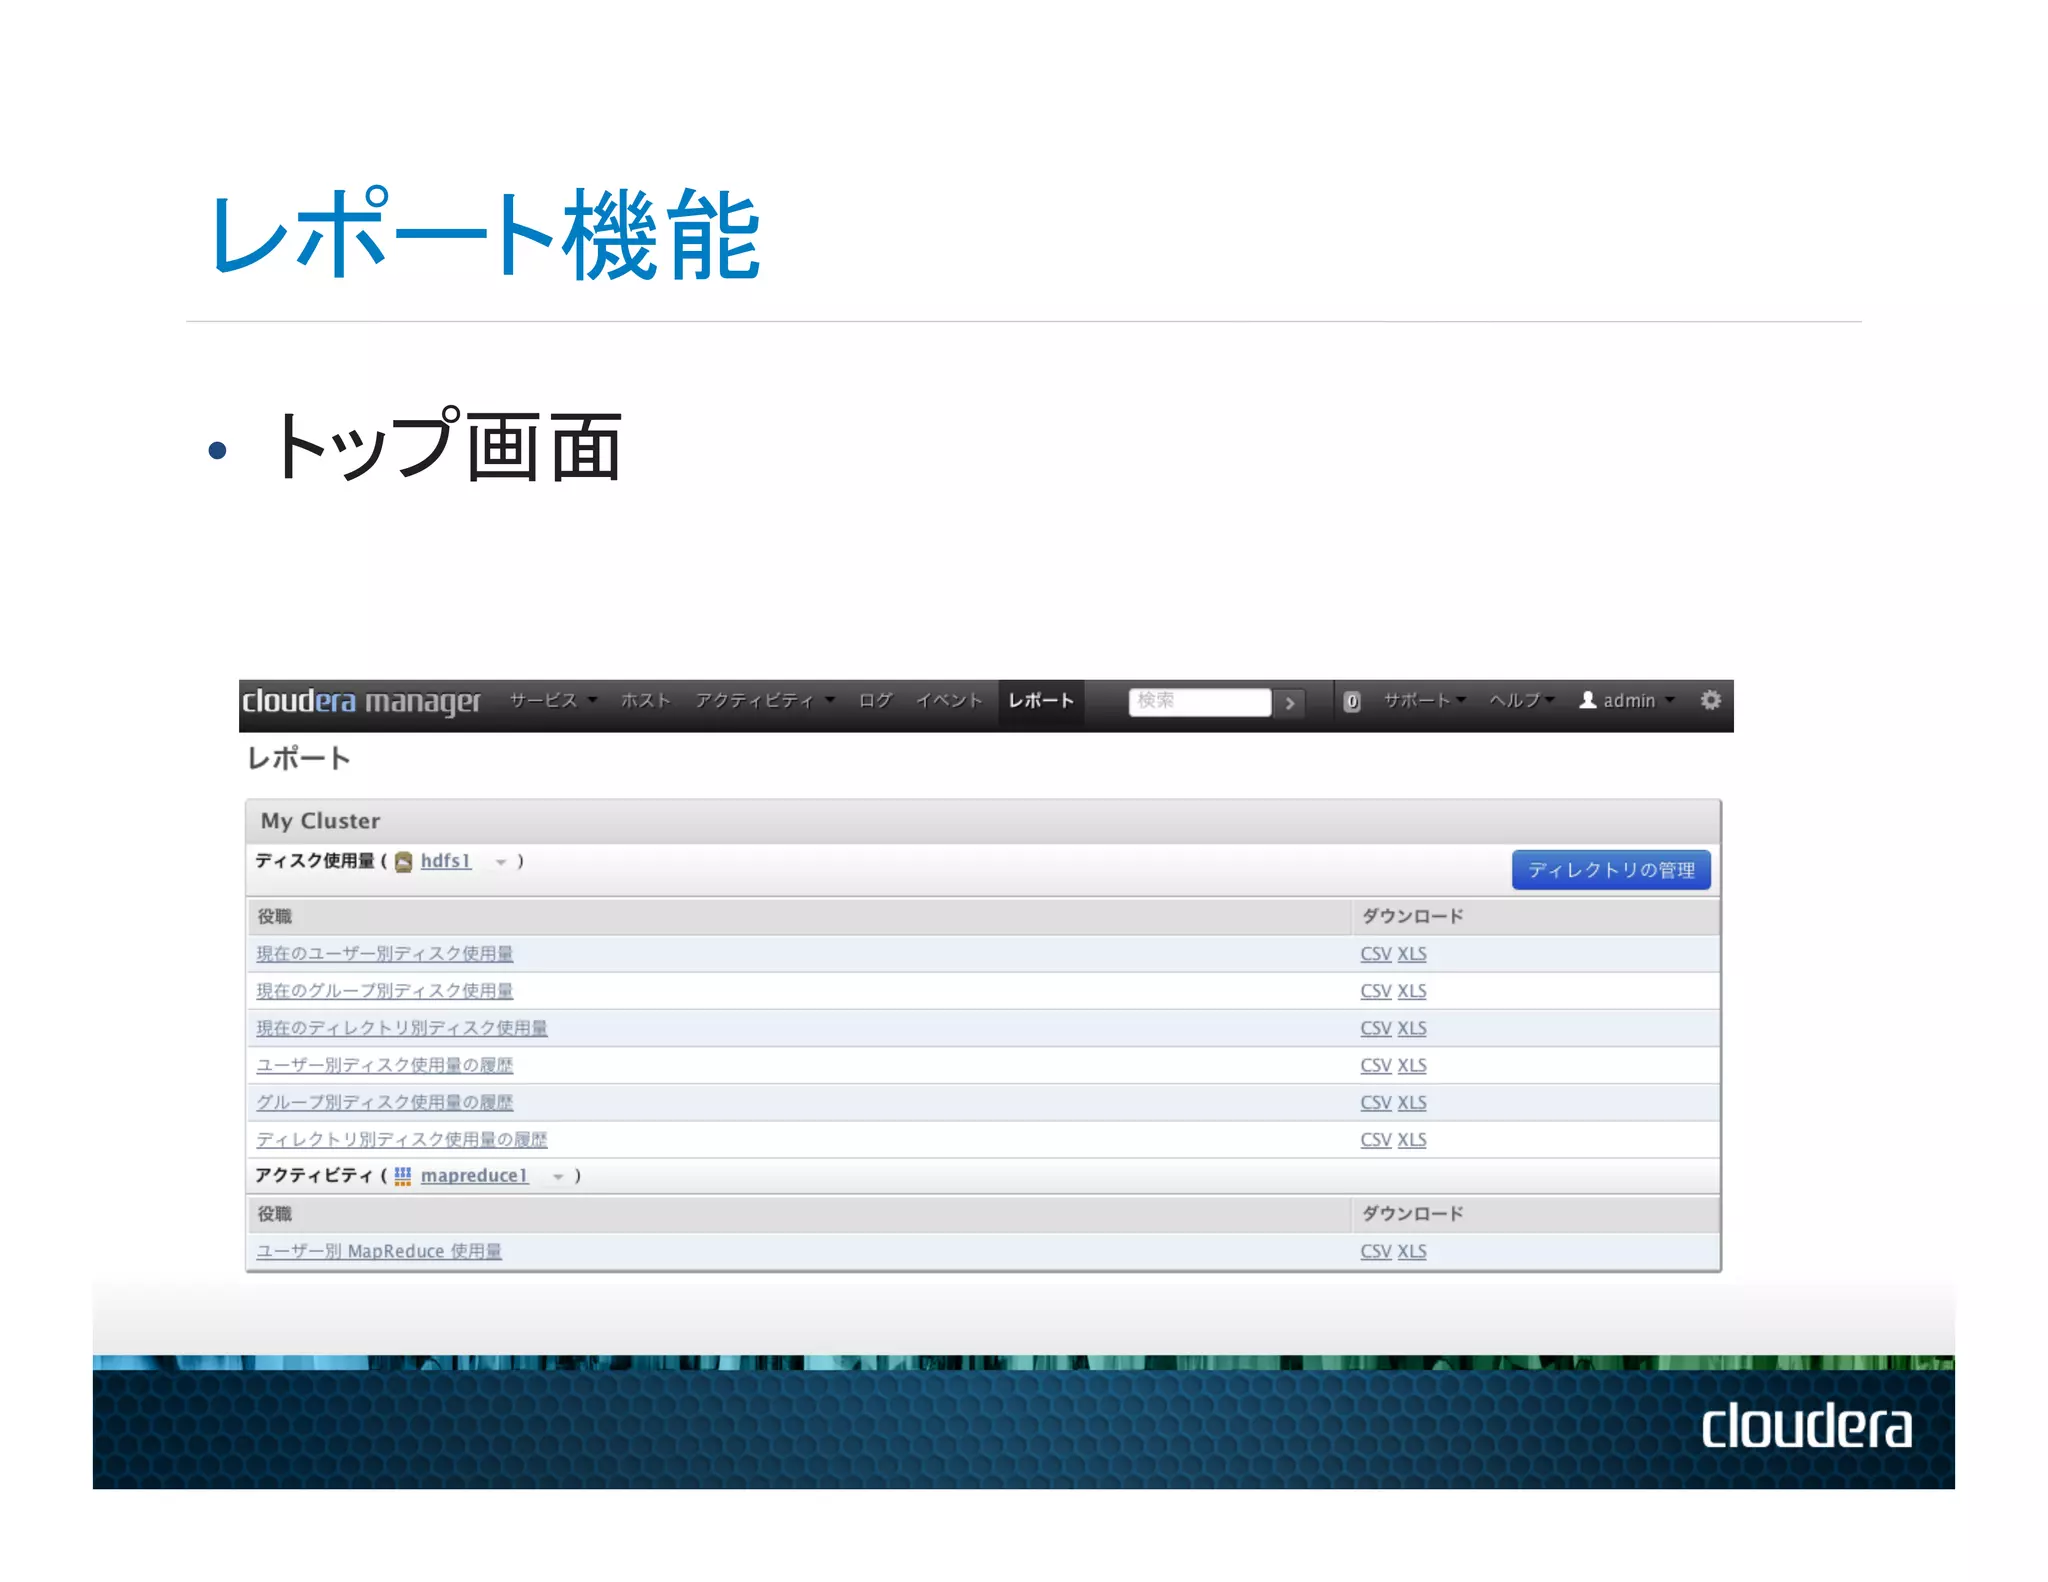Open the hdfs1 service selector arrow
The height and width of the screenshot is (1582, 2048).
[501, 862]
